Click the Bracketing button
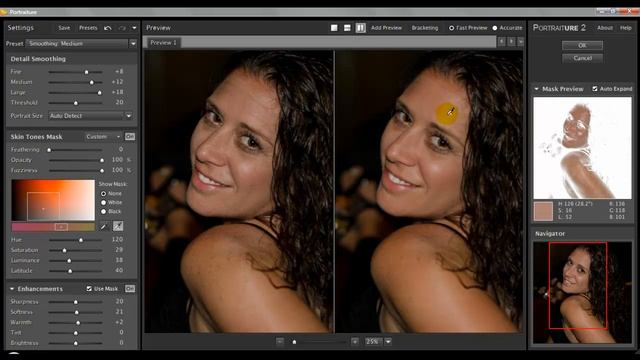Screen dimensions: 640x360 [x=425, y=28]
